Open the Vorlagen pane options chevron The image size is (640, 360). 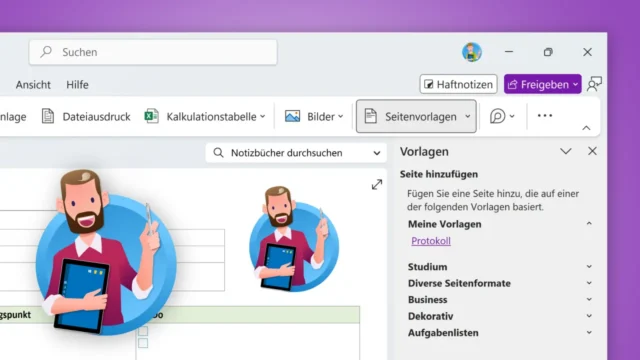[566, 151]
